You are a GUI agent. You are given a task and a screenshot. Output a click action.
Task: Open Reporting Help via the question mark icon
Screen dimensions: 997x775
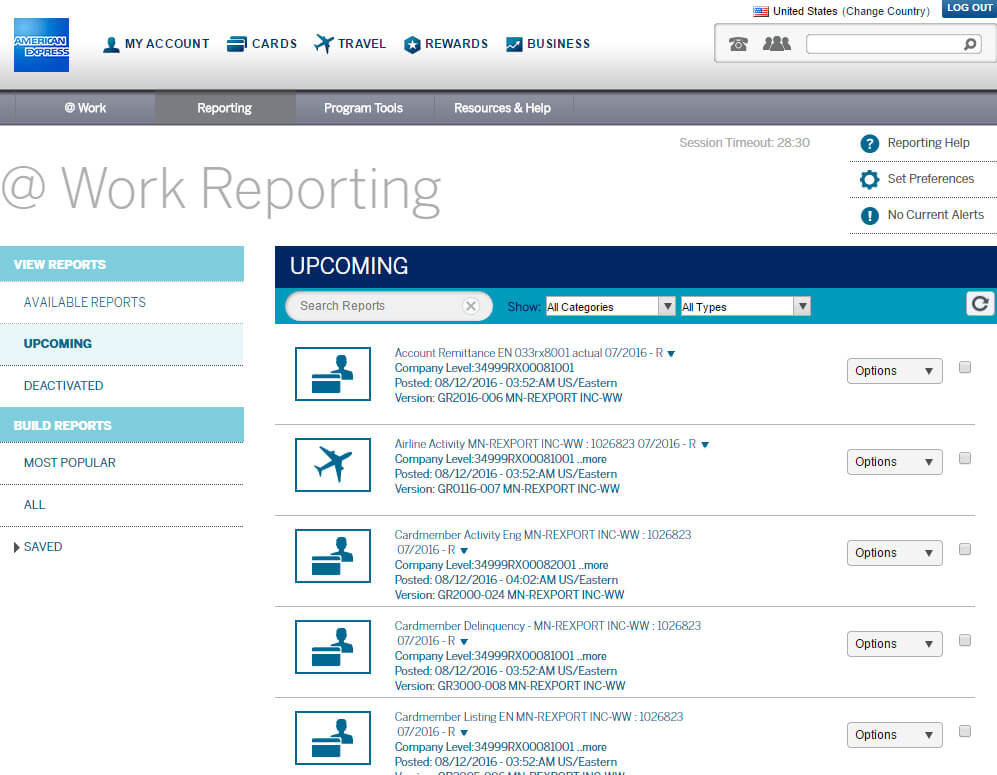click(869, 143)
